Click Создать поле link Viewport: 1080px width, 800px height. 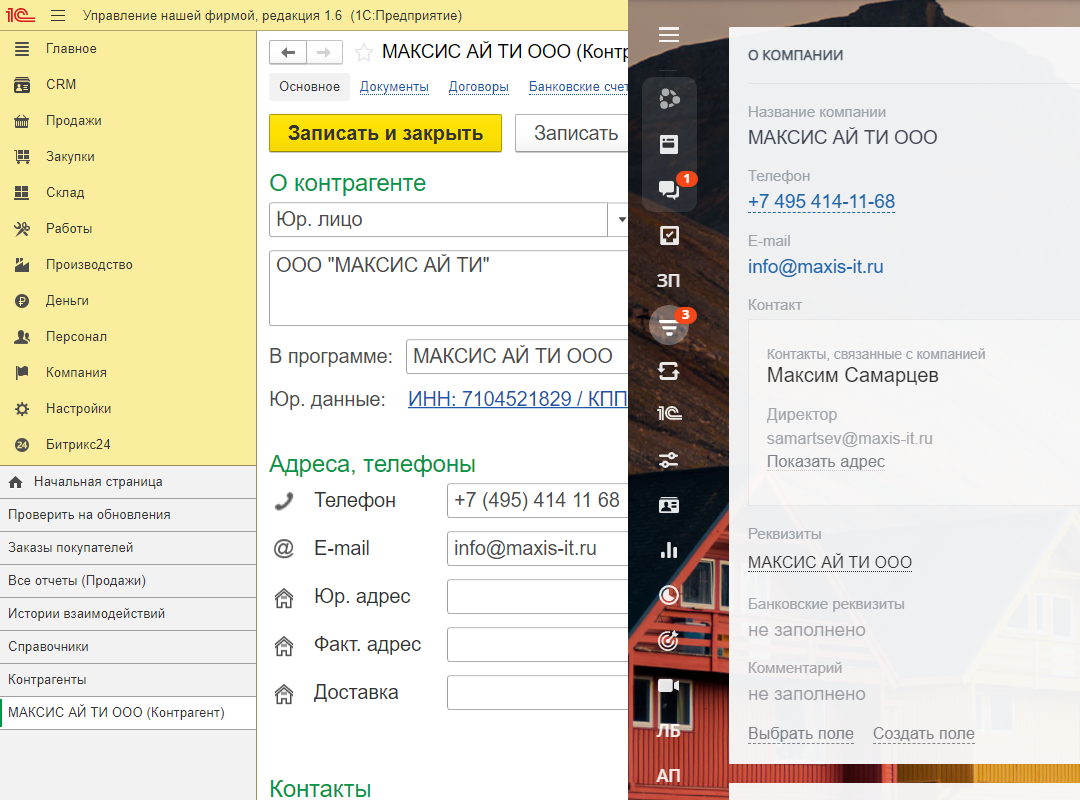924,734
